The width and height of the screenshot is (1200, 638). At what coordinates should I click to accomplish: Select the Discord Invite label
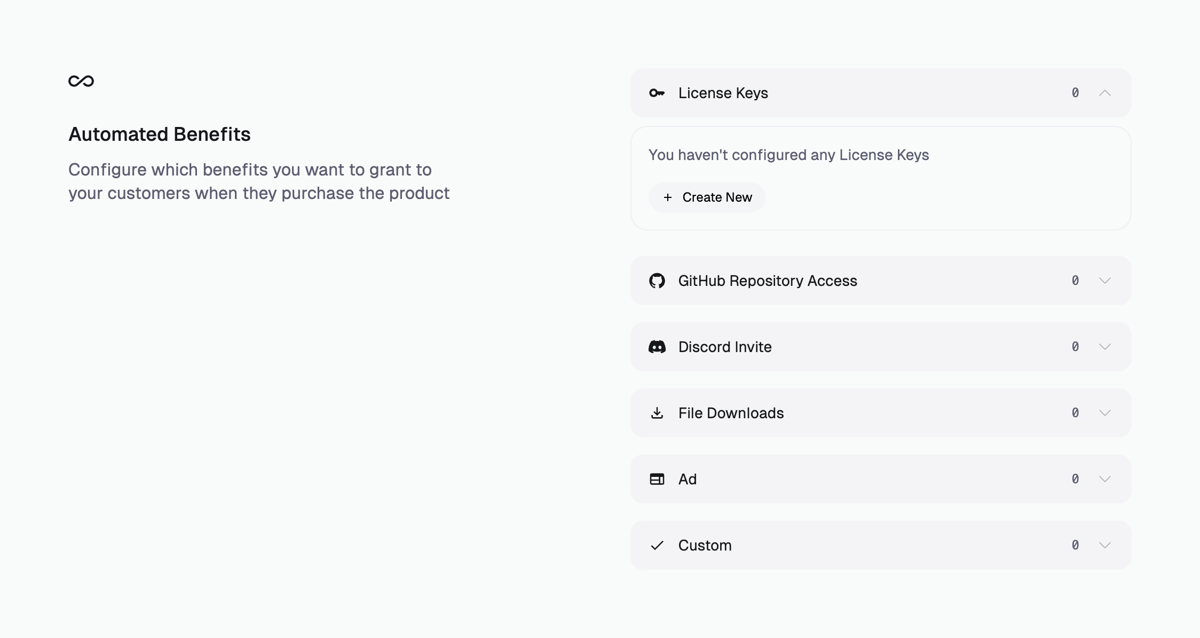click(725, 347)
